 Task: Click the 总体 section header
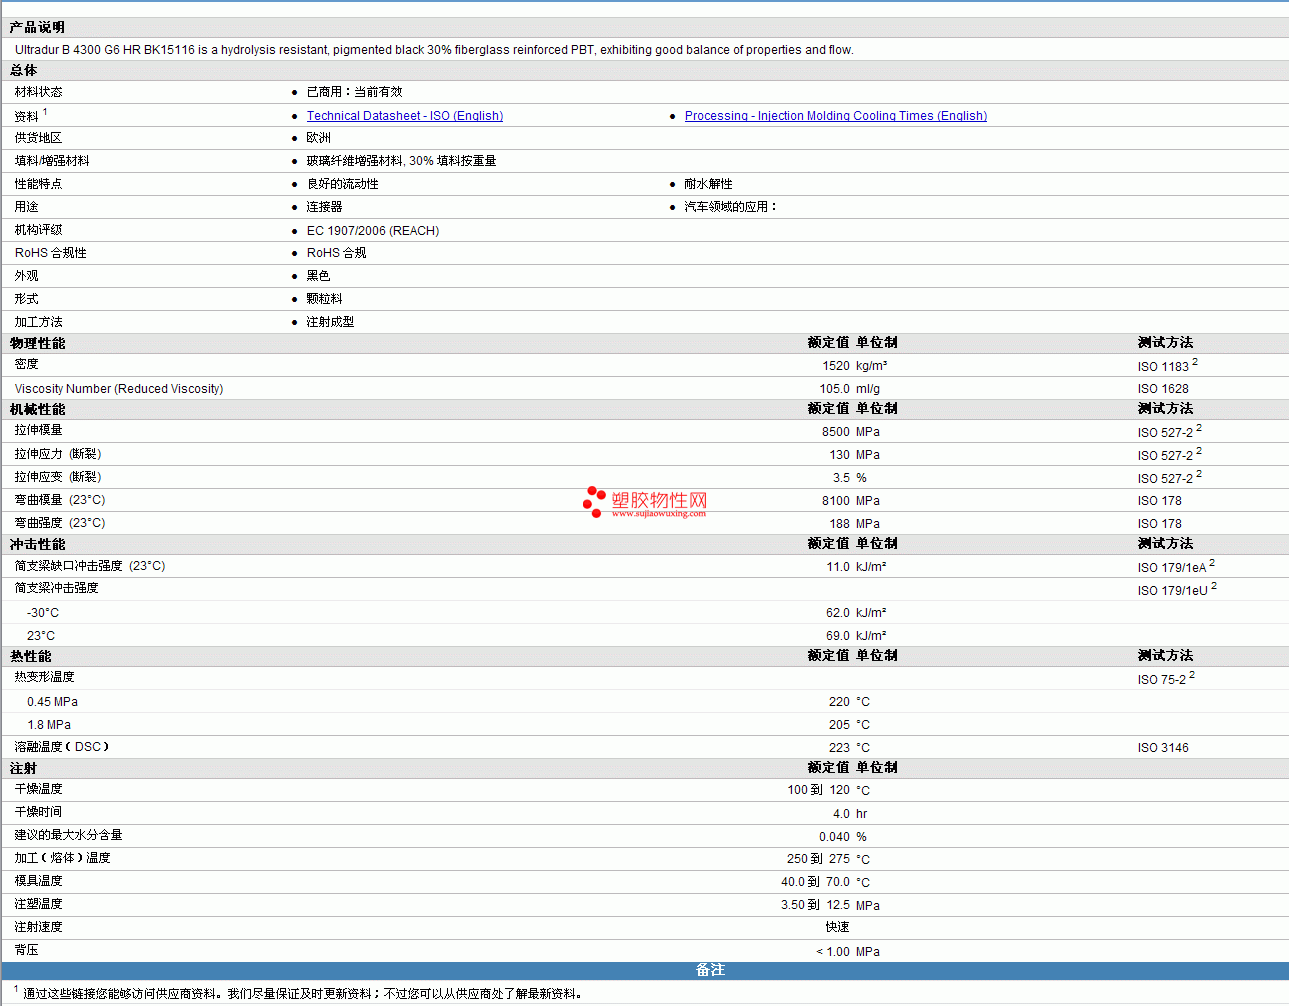[x=24, y=70]
